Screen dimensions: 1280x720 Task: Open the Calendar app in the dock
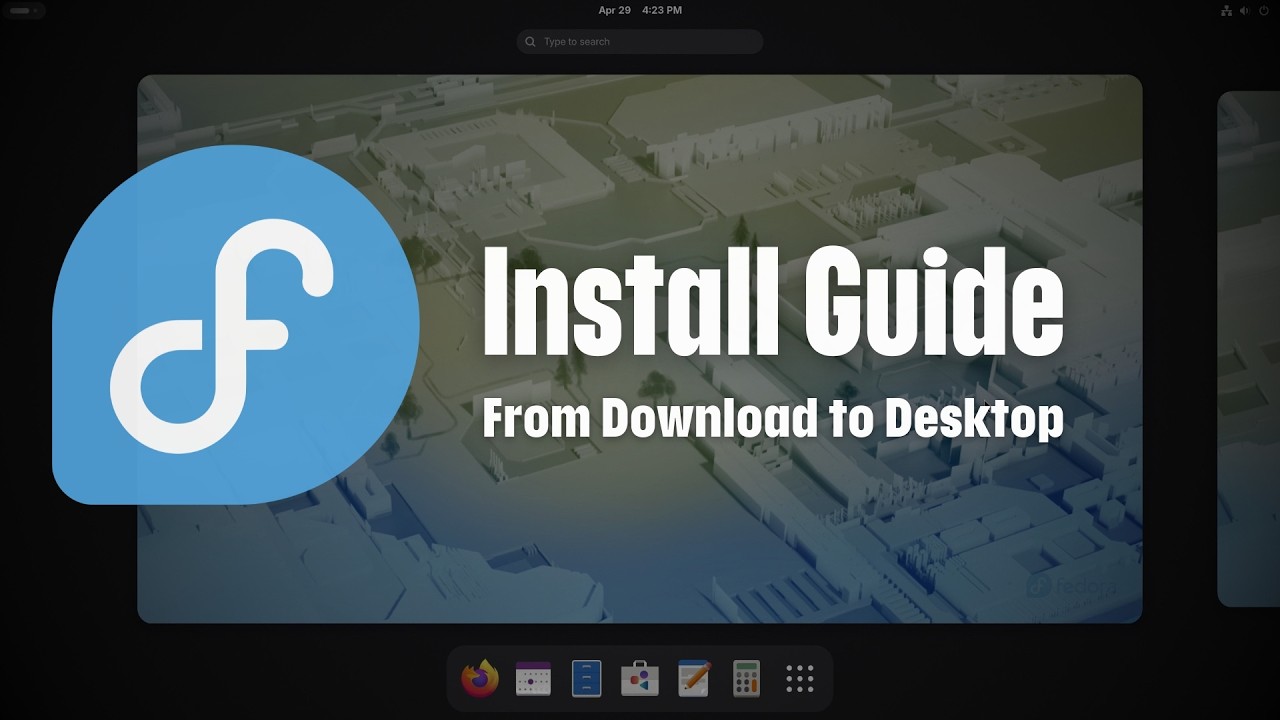[x=533, y=678]
